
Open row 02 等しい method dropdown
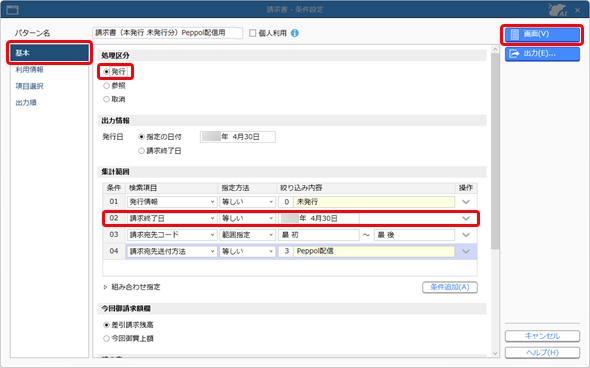coord(248,218)
